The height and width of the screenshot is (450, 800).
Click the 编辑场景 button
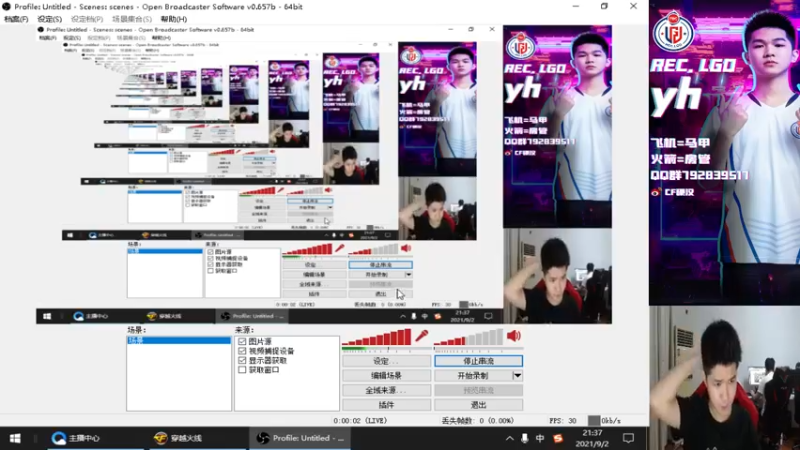click(386, 376)
